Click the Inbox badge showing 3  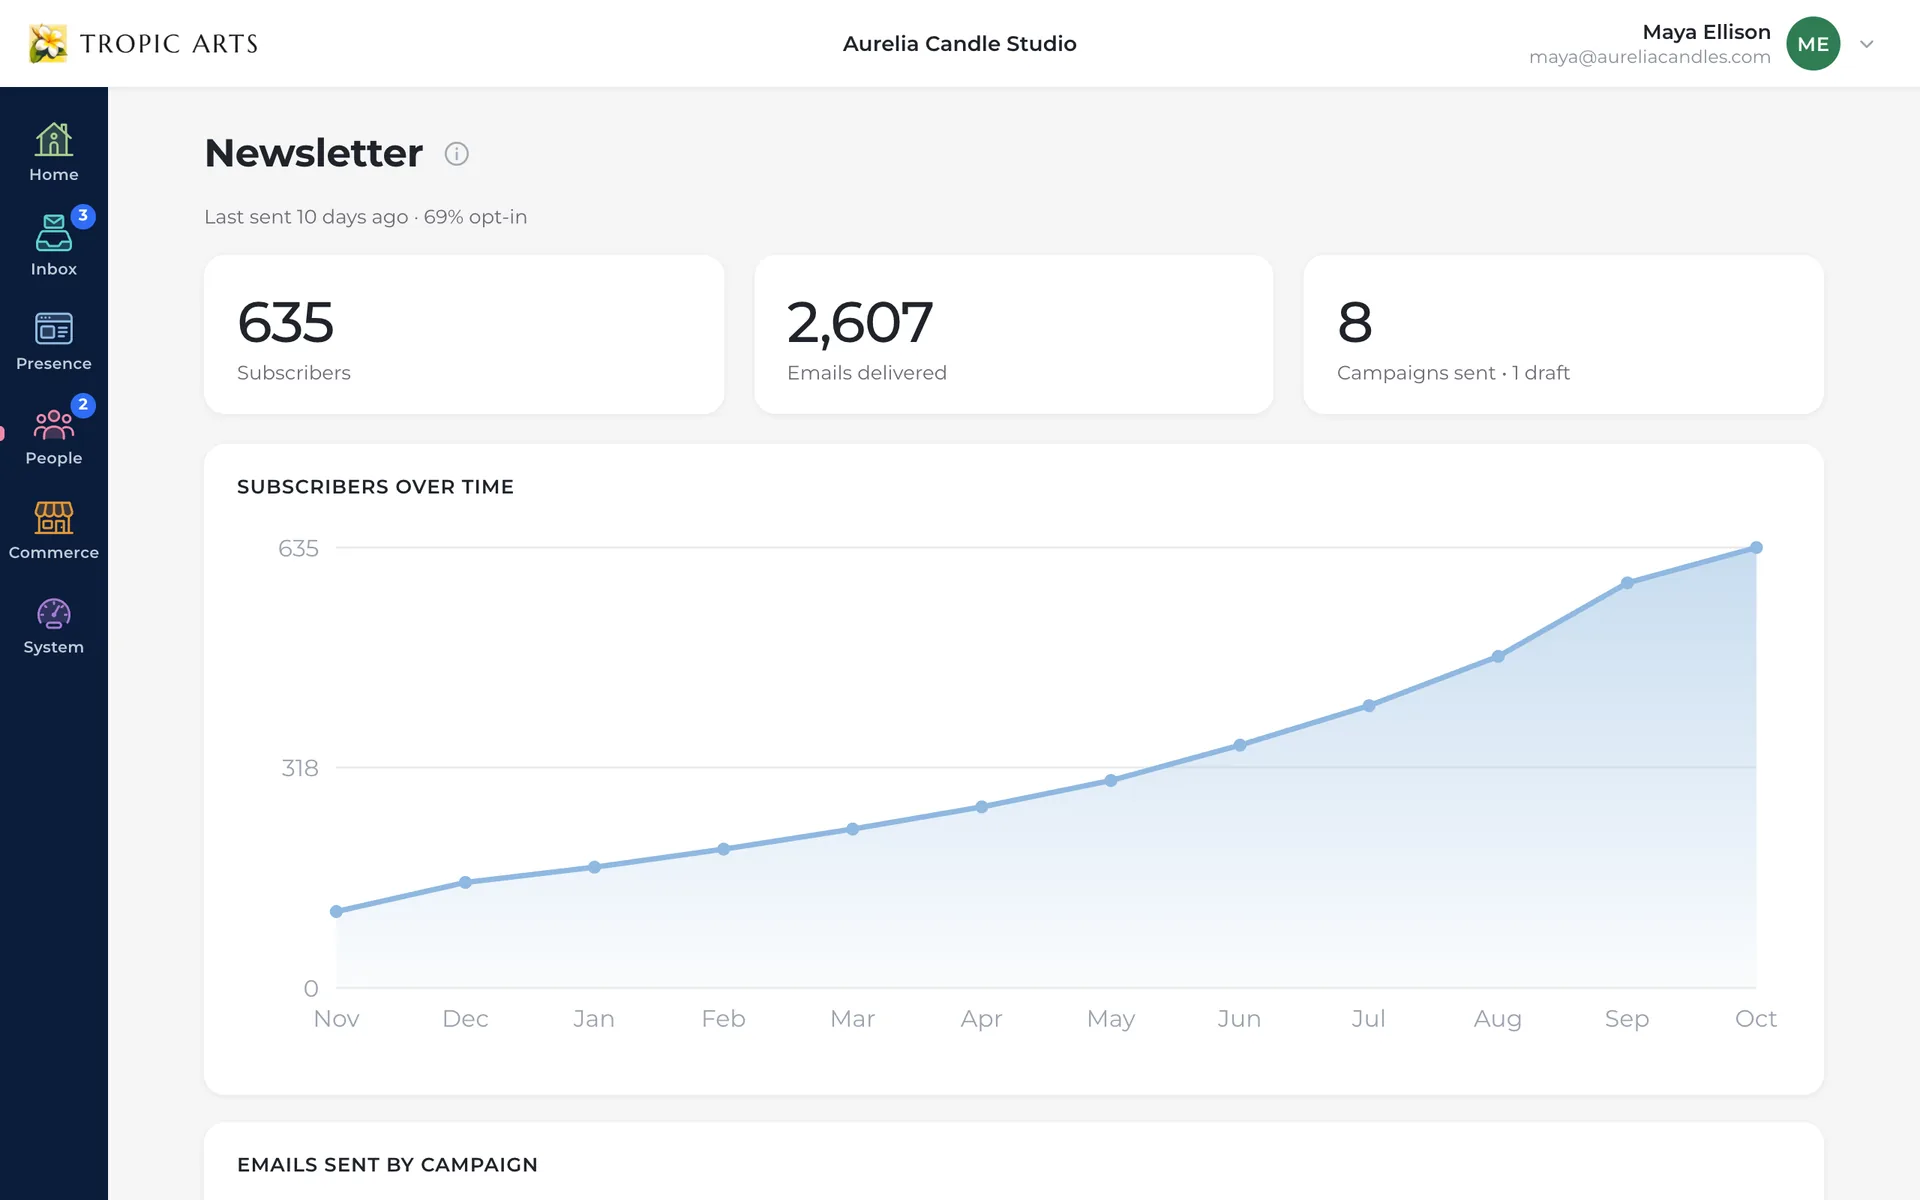tap(83, 216)
